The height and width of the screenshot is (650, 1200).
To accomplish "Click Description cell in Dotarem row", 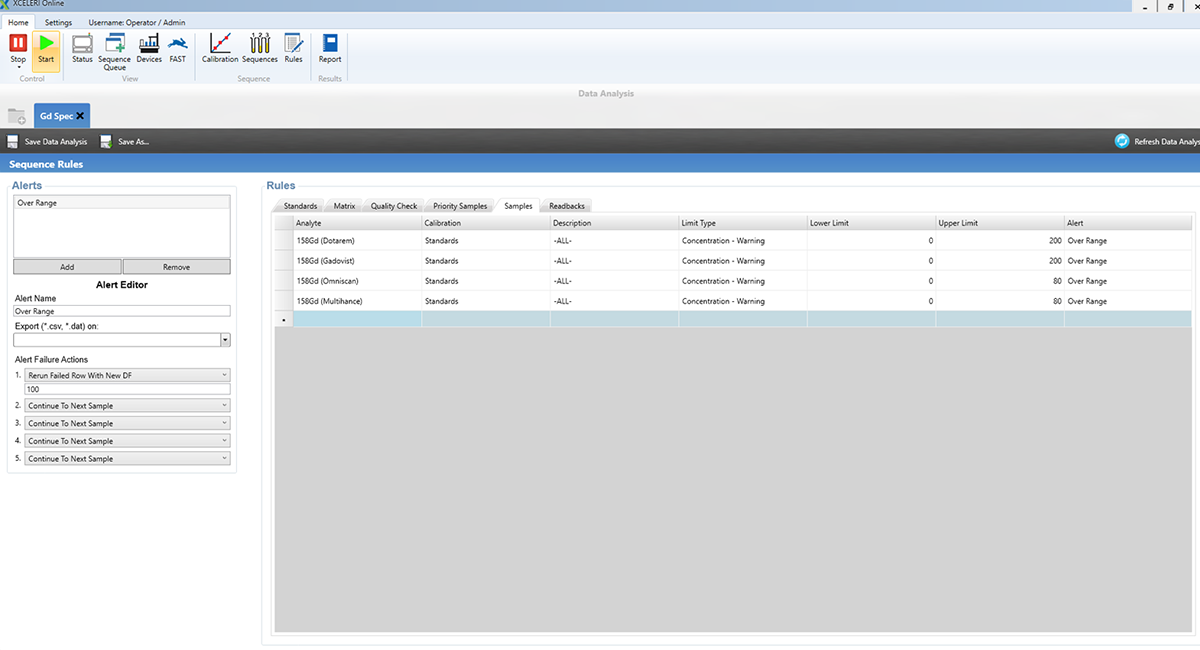I will pyautogui.click(x=614, y=241).
